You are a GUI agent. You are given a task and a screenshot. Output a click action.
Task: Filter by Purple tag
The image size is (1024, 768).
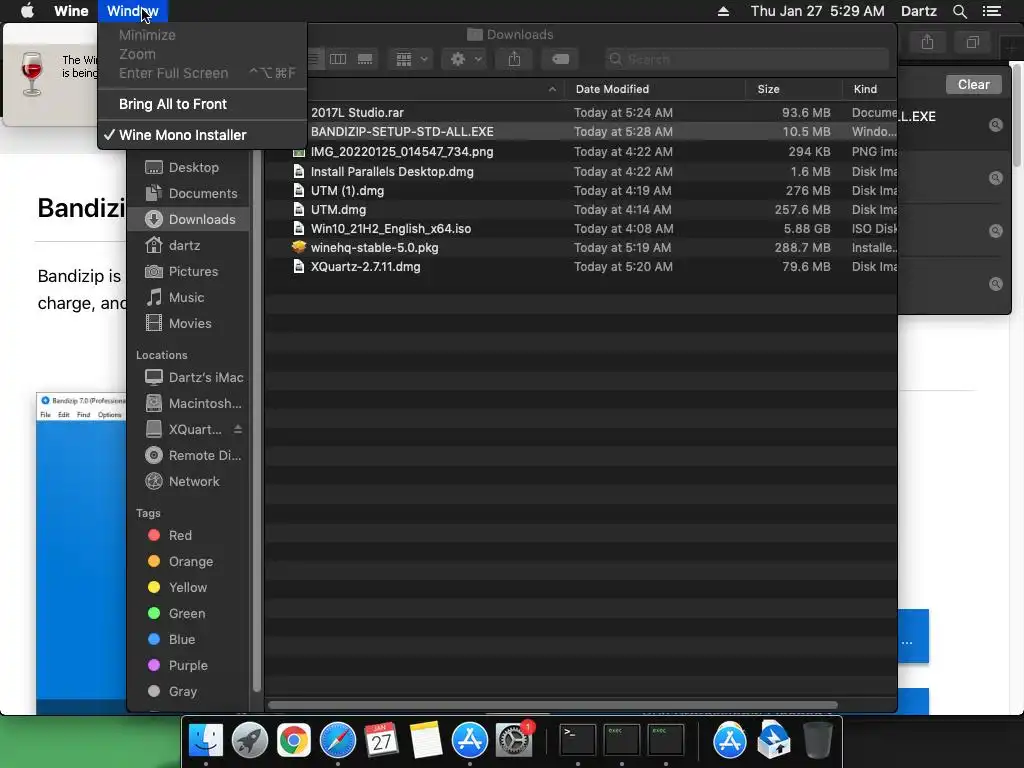pyautogui.click(x=188, y=666)
